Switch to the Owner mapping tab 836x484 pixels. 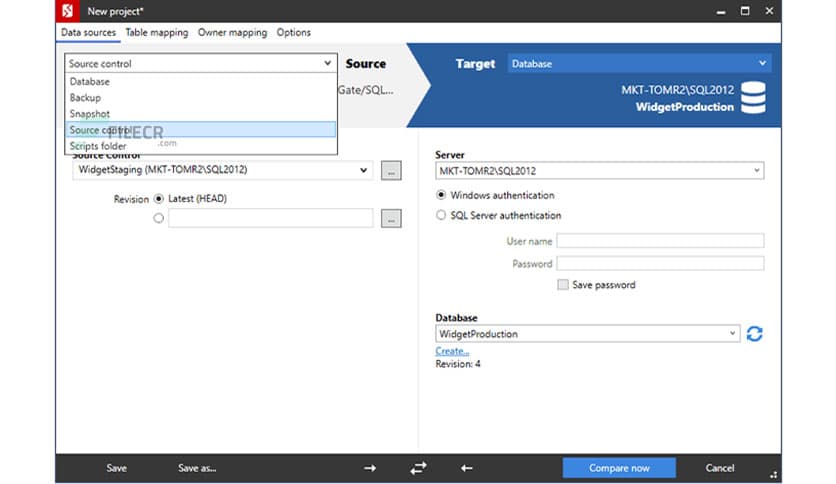click(232, 33)
